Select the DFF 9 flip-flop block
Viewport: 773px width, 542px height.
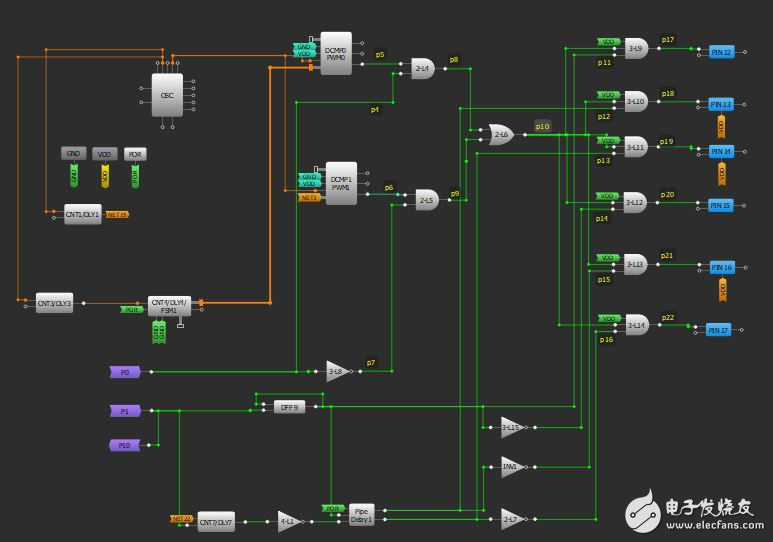tap(289, 407)
